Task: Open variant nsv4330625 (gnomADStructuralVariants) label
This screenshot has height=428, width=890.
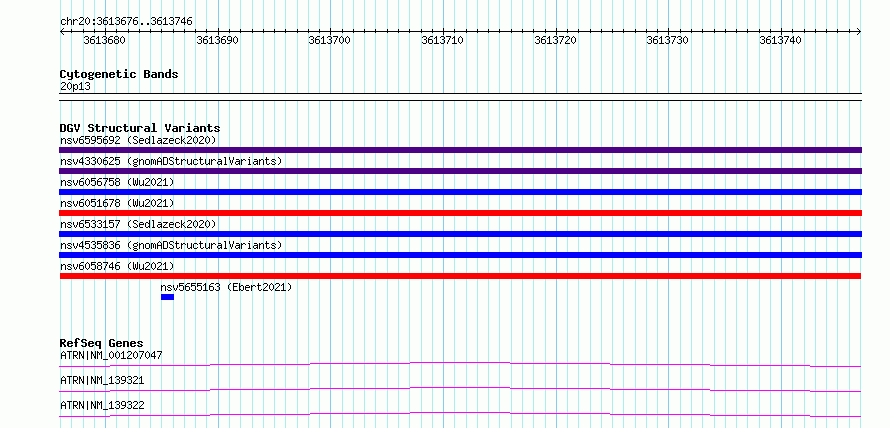Action: point(171,161)
